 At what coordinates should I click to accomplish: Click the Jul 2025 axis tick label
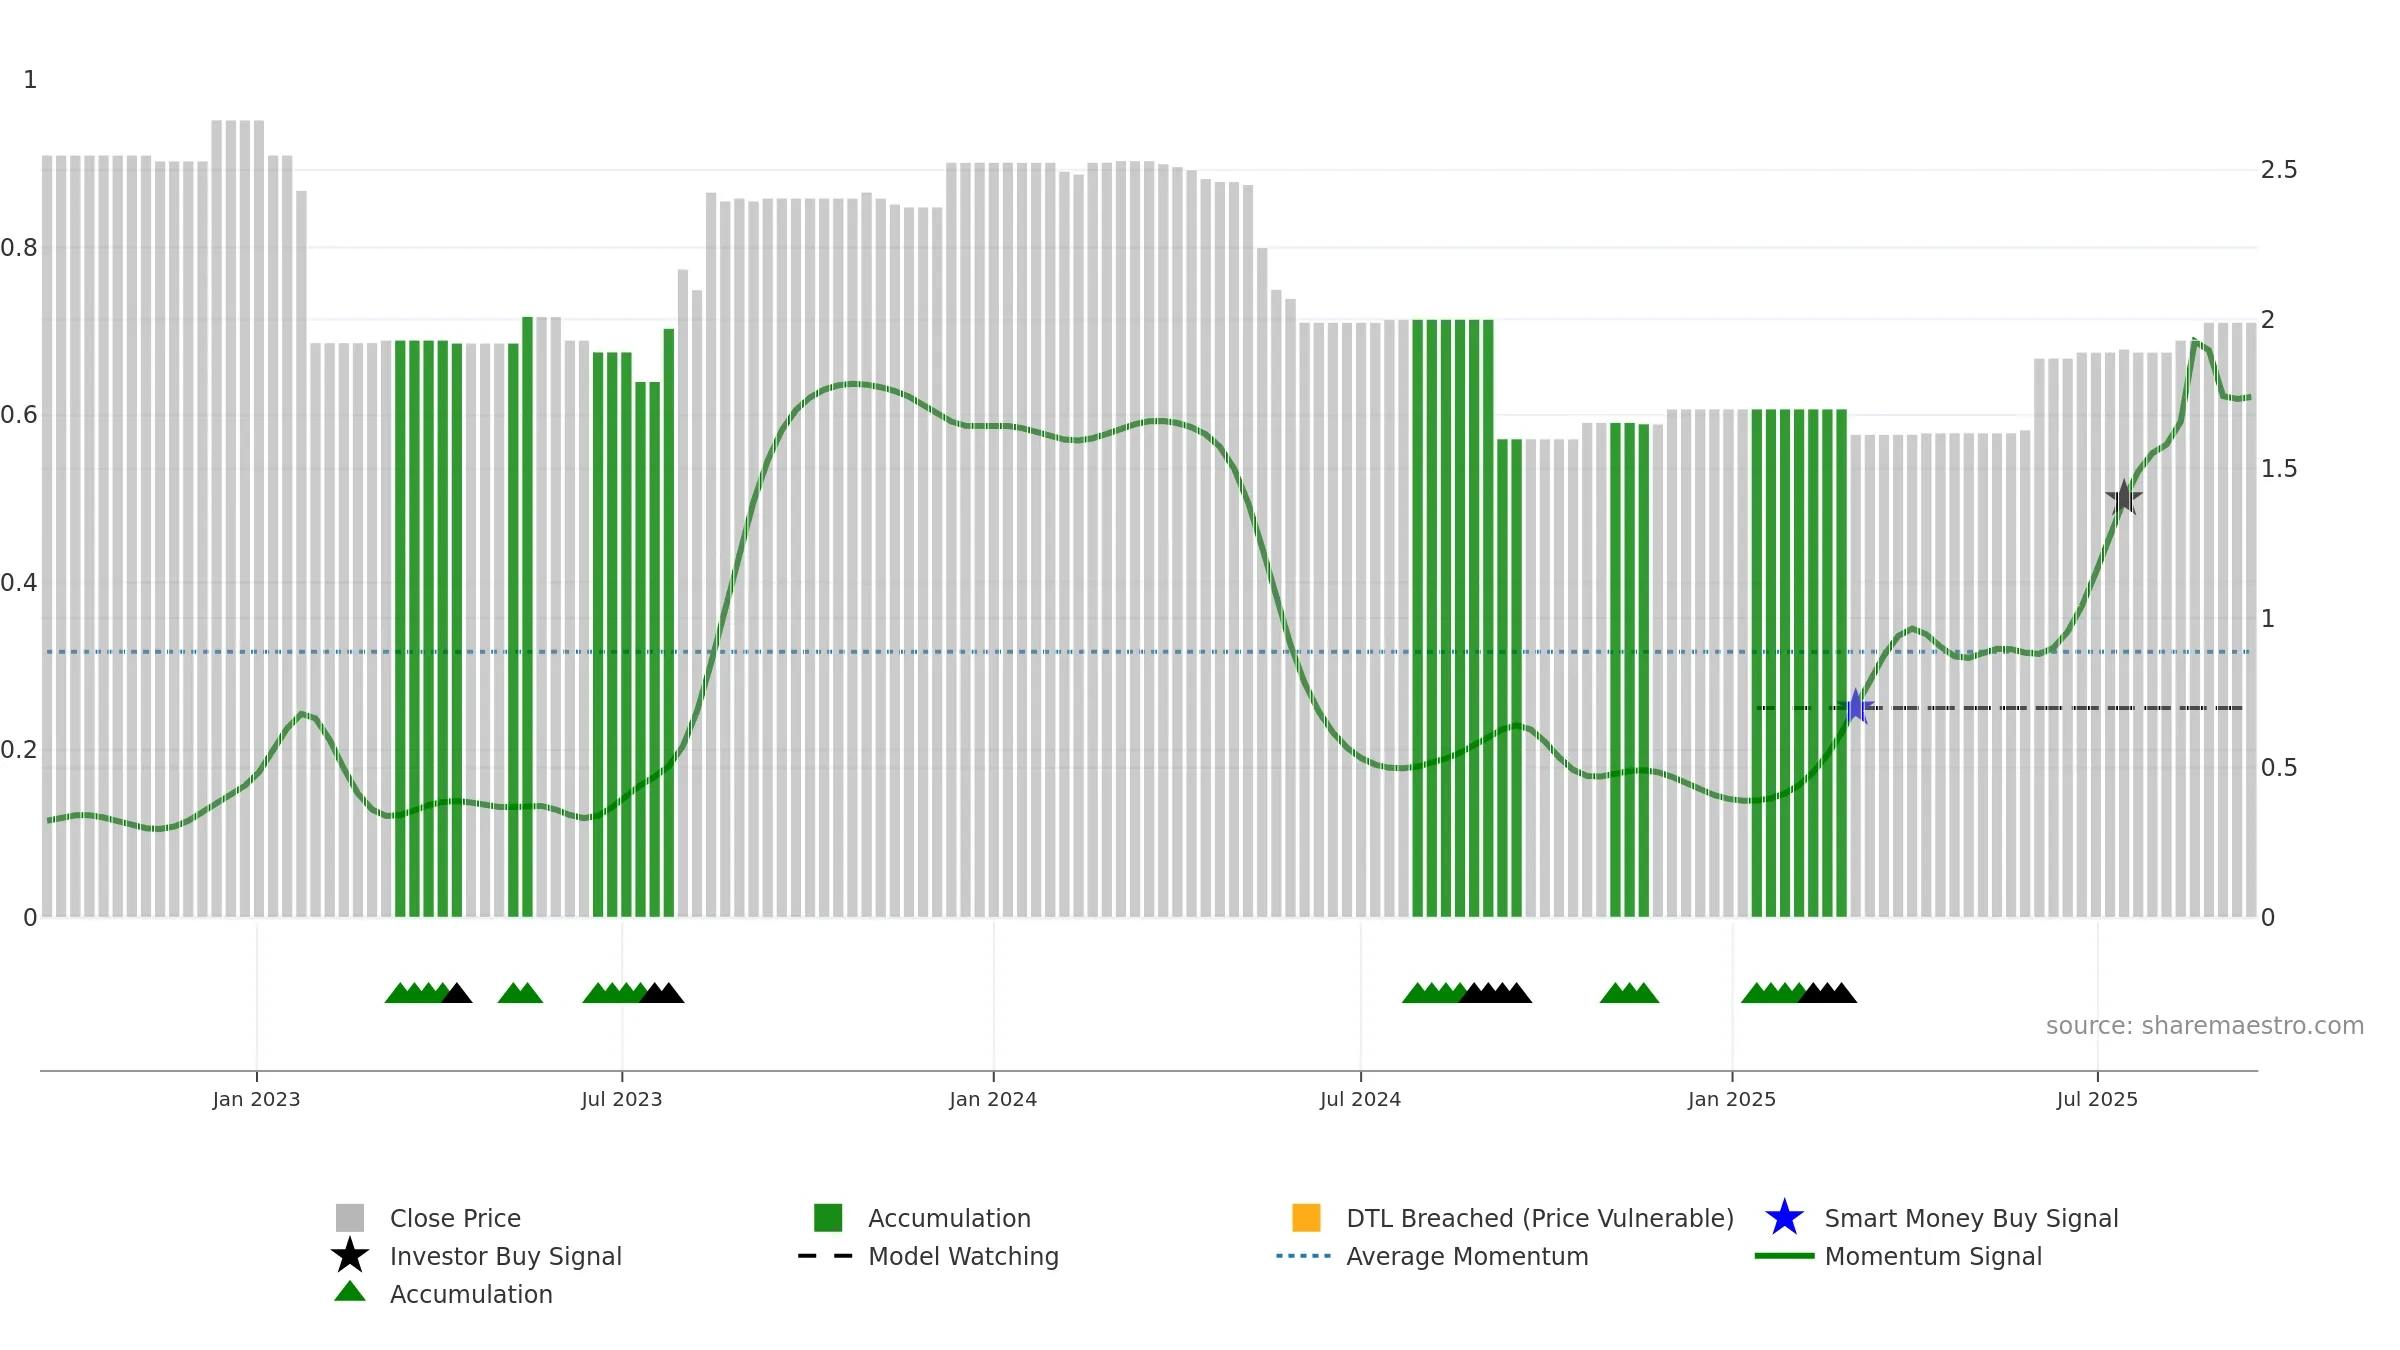[2097, 1100]
